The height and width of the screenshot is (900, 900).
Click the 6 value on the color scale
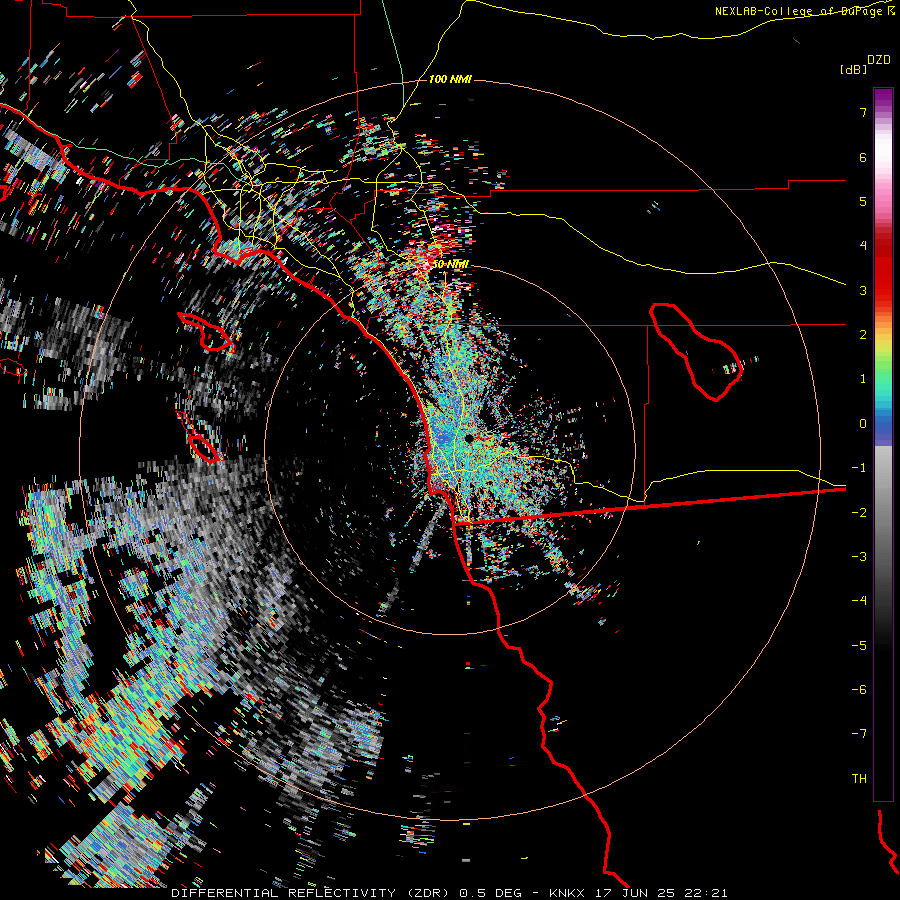863,157
